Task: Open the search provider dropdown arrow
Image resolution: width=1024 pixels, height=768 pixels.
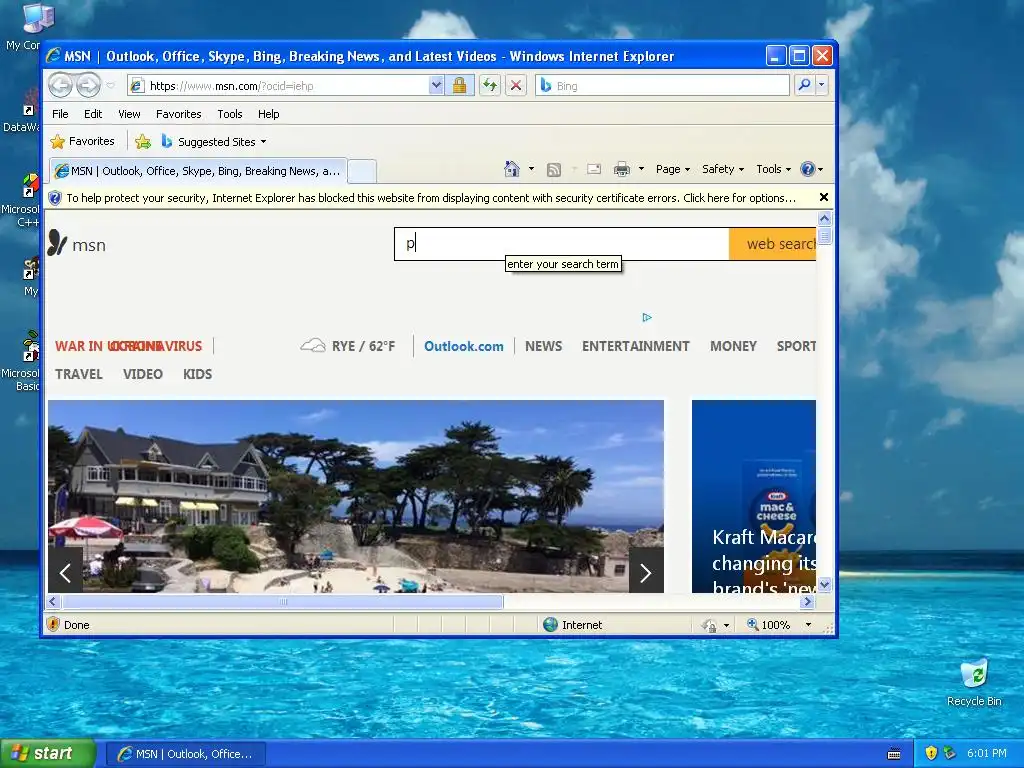Action: point(822,86)
